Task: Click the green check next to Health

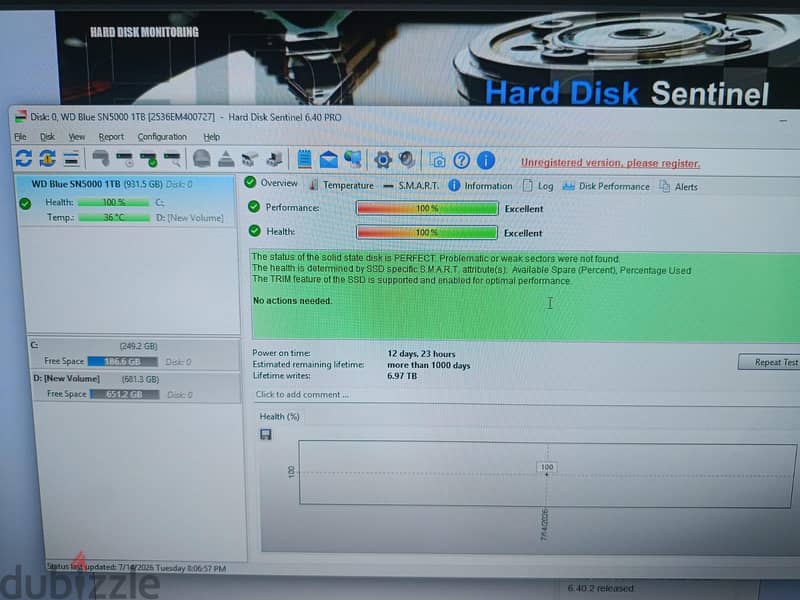Action: click(254, 231)
